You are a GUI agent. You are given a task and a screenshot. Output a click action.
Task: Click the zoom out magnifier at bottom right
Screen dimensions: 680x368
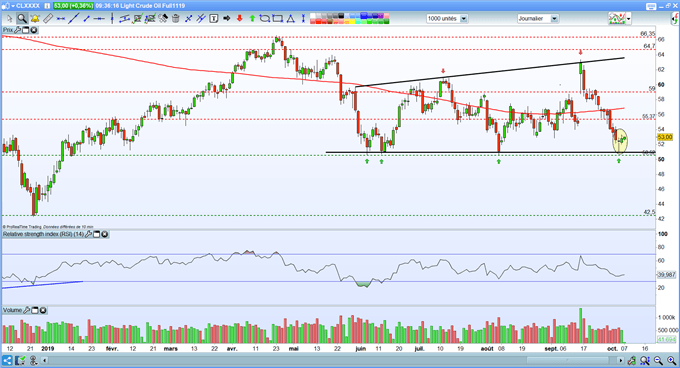(658, 360)
